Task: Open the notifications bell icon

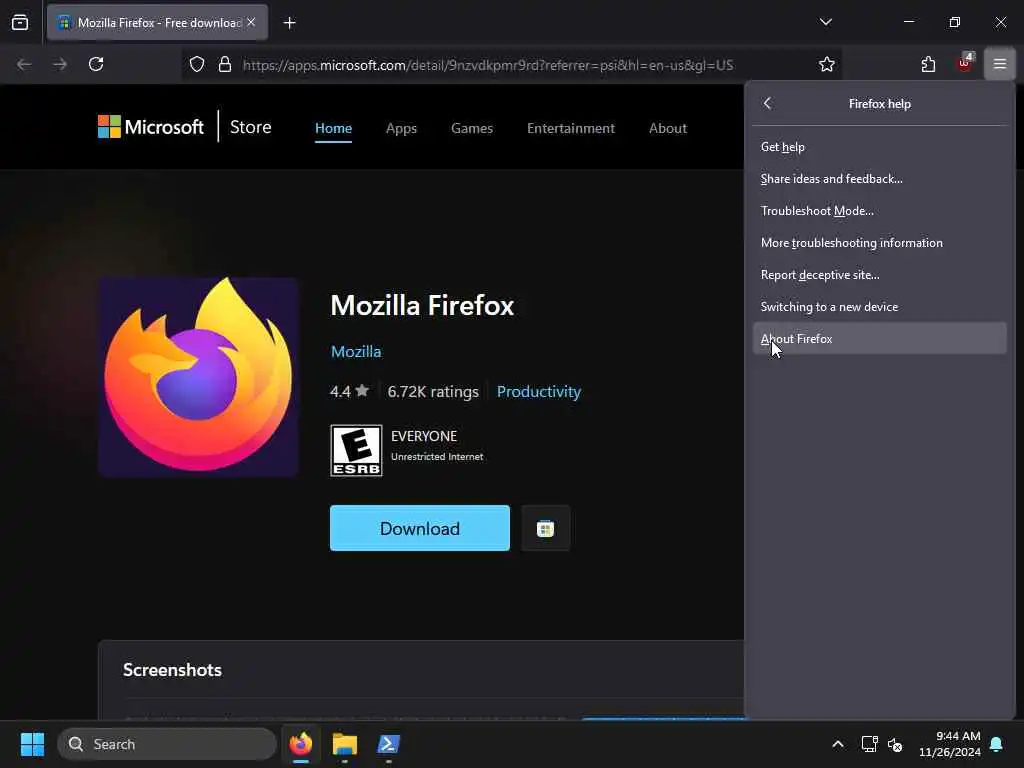Action: (996, 744)
